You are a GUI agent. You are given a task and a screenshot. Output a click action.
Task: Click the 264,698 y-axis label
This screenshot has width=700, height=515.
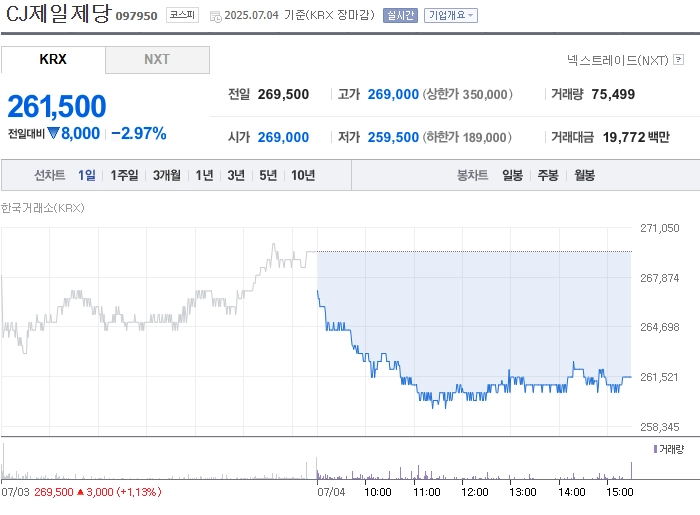click(660, 327)
